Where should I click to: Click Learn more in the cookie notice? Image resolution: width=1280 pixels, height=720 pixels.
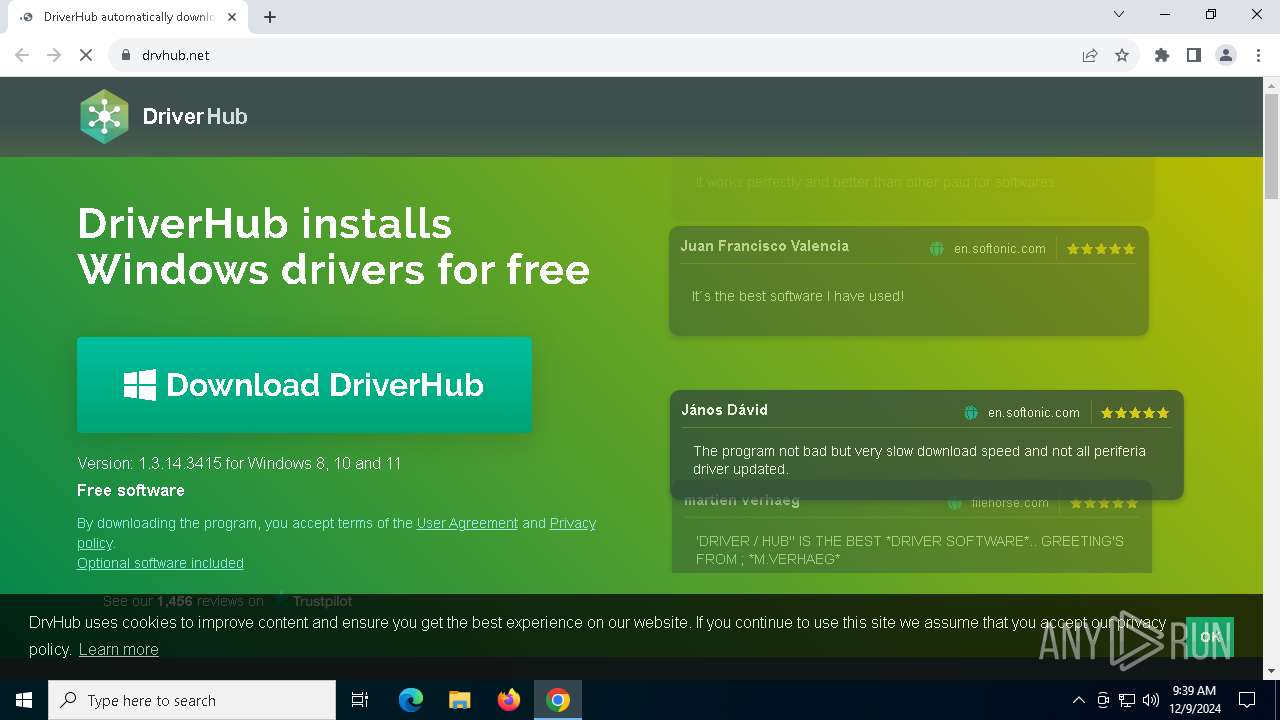click(118, 649)
